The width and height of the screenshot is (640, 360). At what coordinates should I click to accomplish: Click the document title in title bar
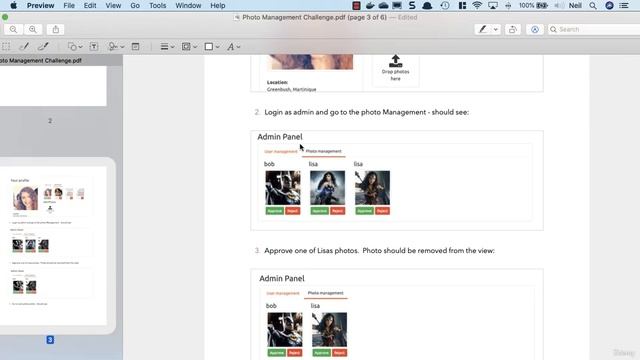[314, 18]
